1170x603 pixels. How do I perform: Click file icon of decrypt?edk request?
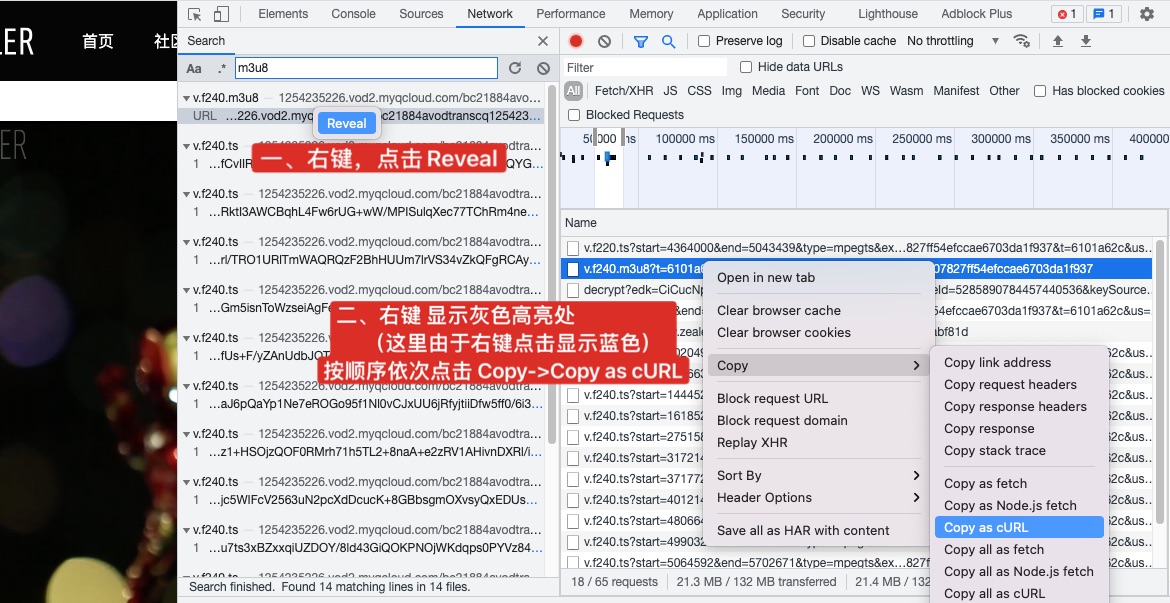pyautogui.click(x=572, y=290)
